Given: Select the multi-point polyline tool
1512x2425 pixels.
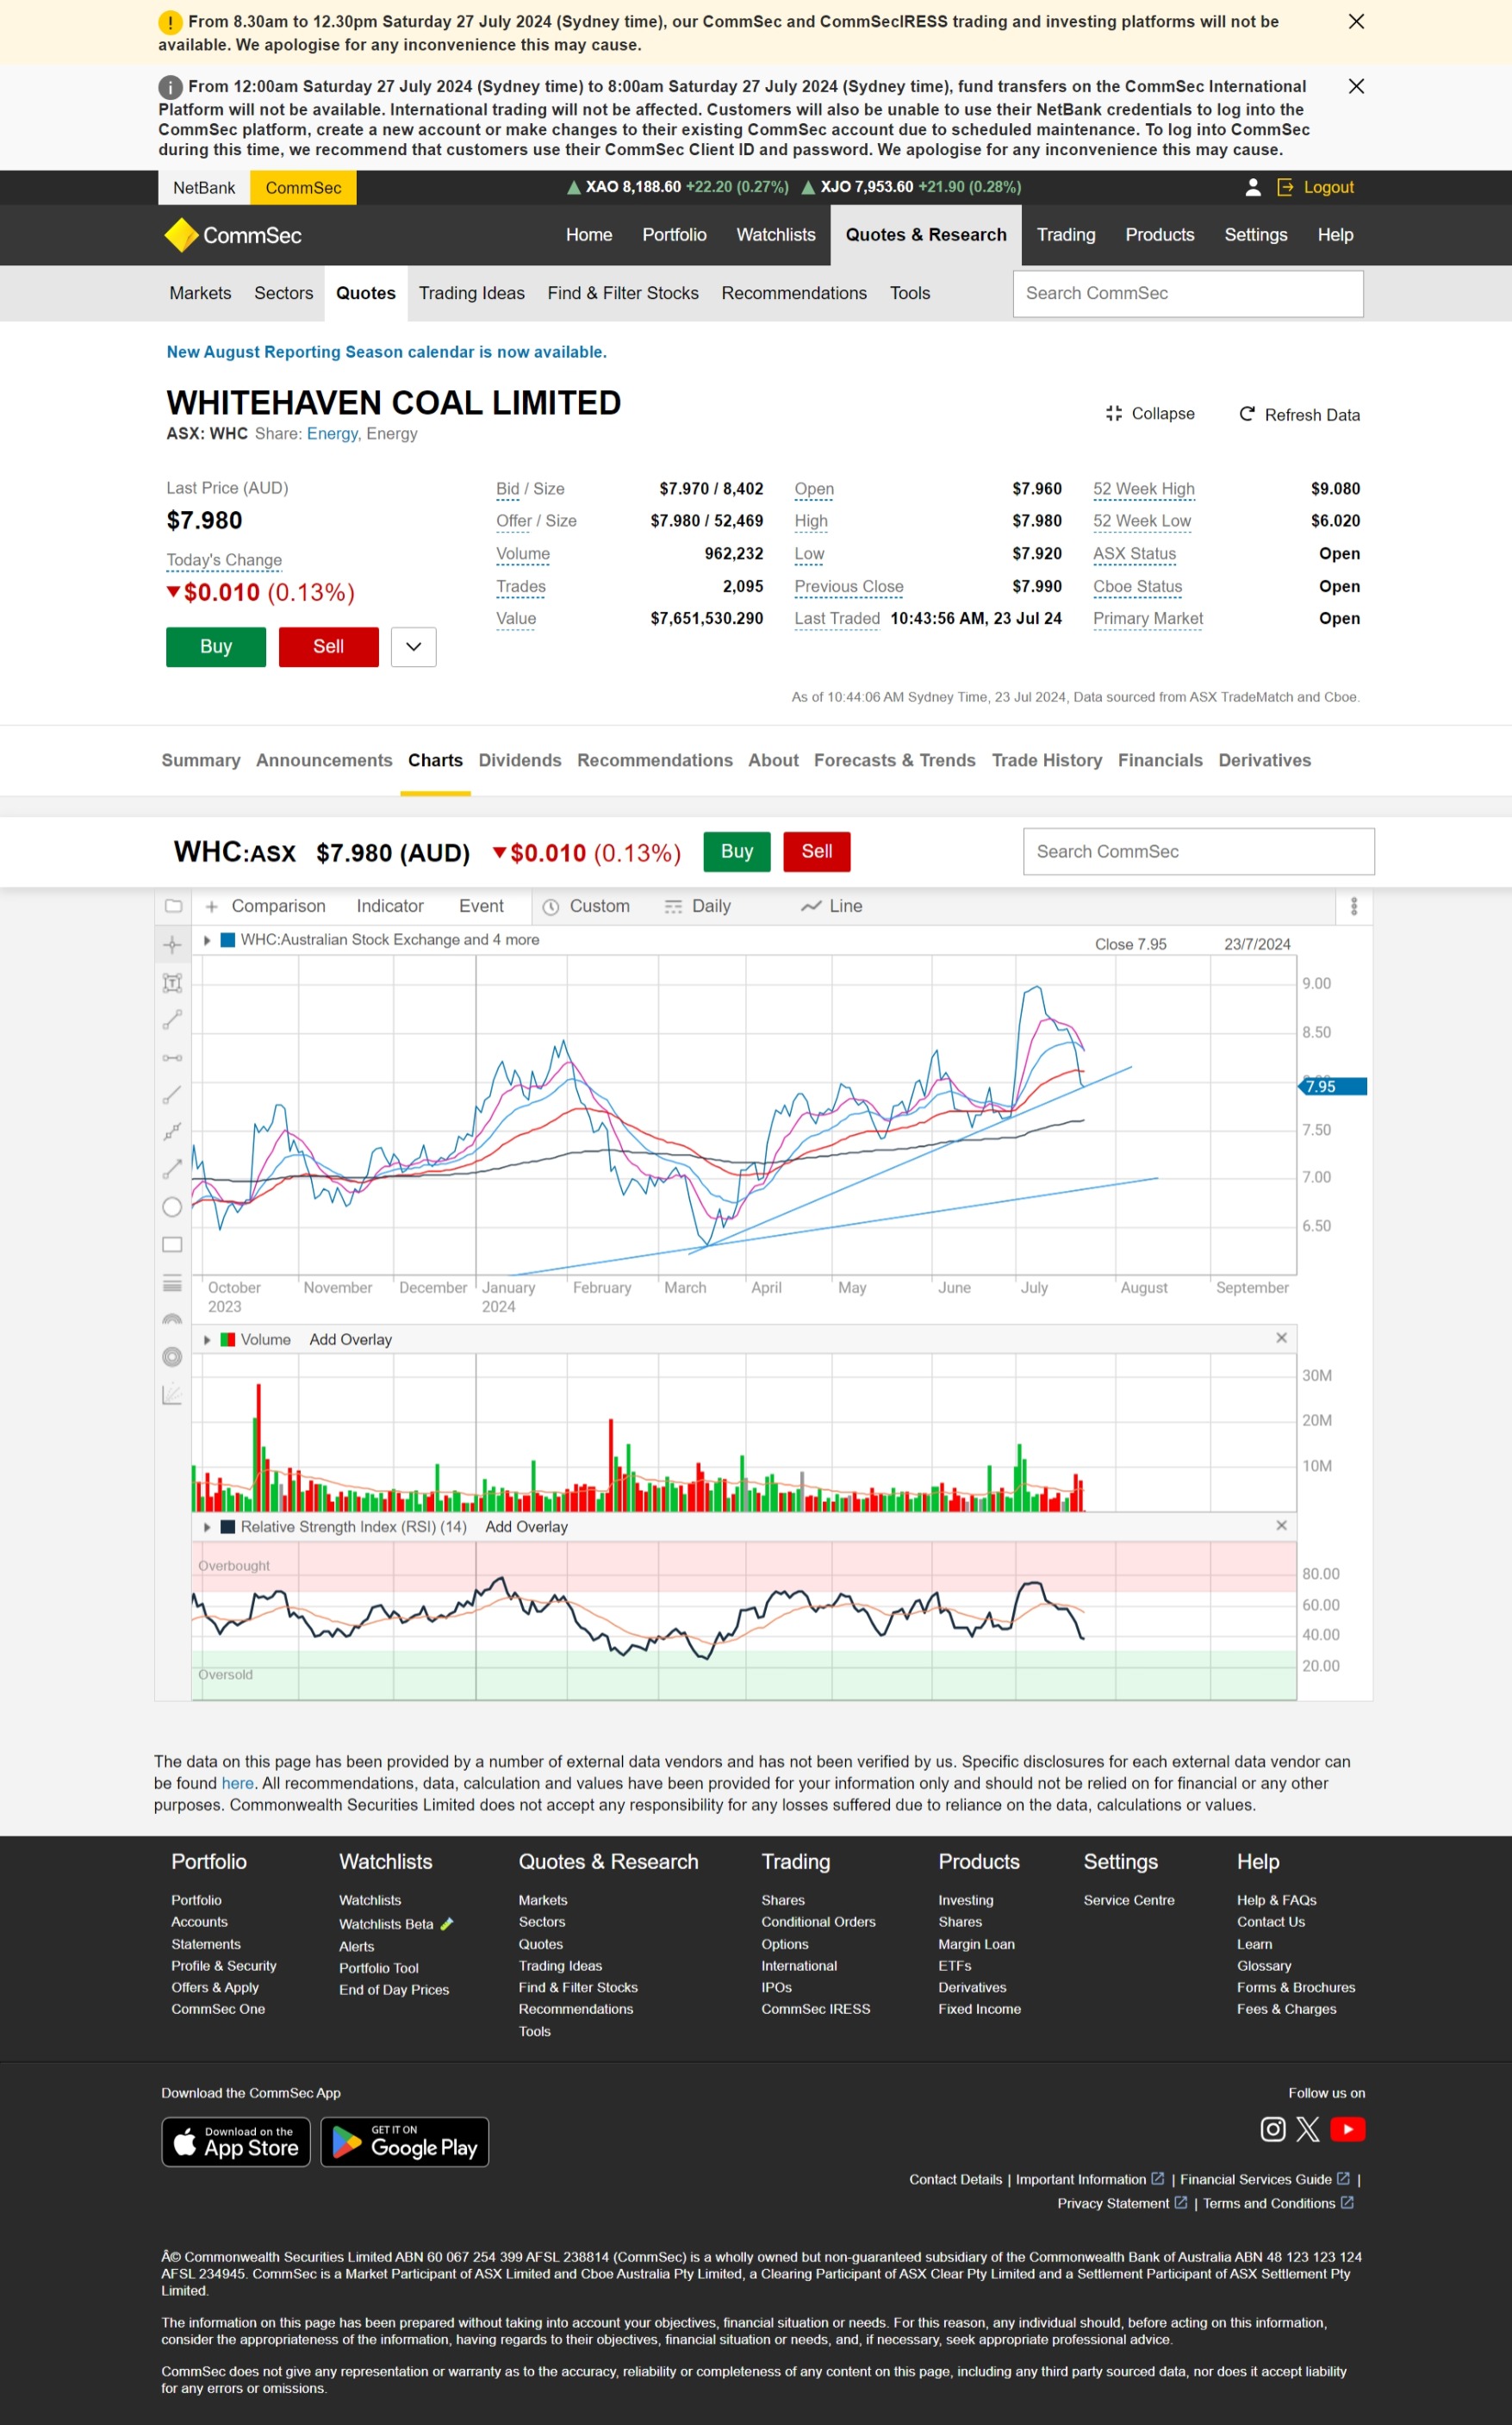Looking at the screenshot, I should [172, 1131].
